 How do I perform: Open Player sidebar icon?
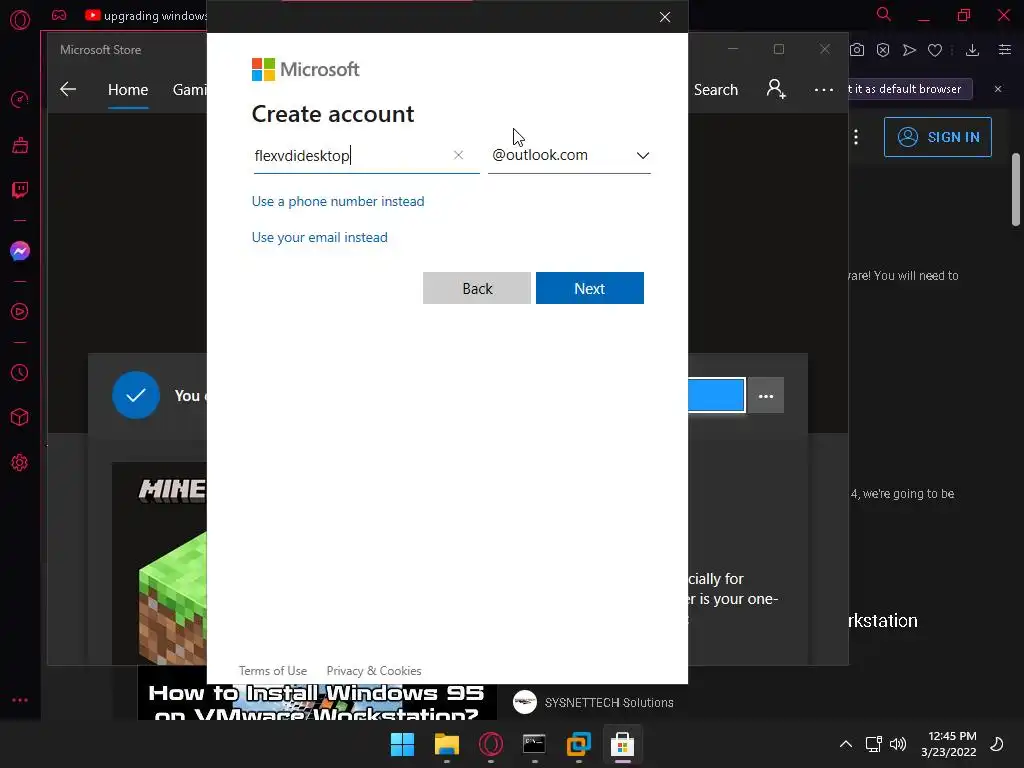point(20,312)
